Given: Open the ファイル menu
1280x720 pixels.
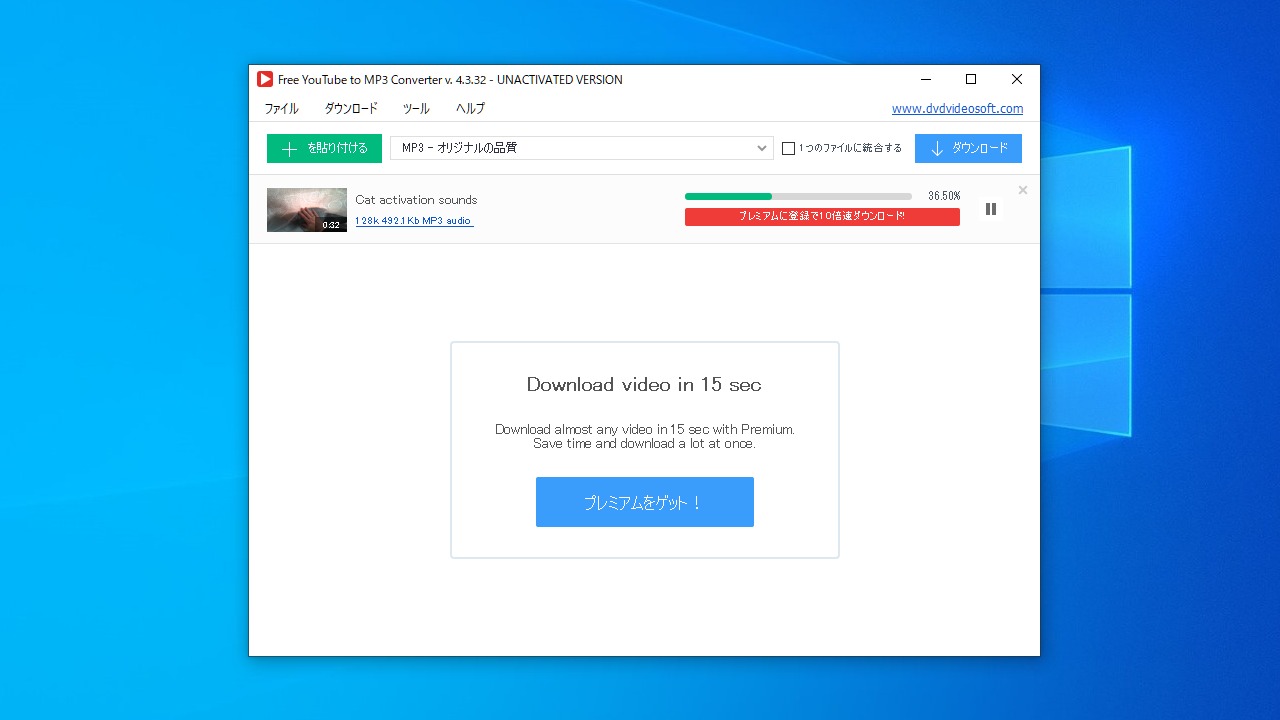Looking at the screenshot, I should 281,108.
